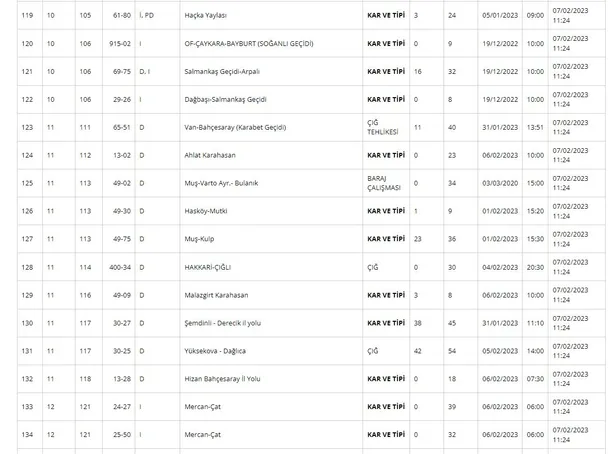The image size is (616, 454).
Task: Click the ÇIĞ TEHLİKESİ closure reason
Action: click(x=385, y=127)
